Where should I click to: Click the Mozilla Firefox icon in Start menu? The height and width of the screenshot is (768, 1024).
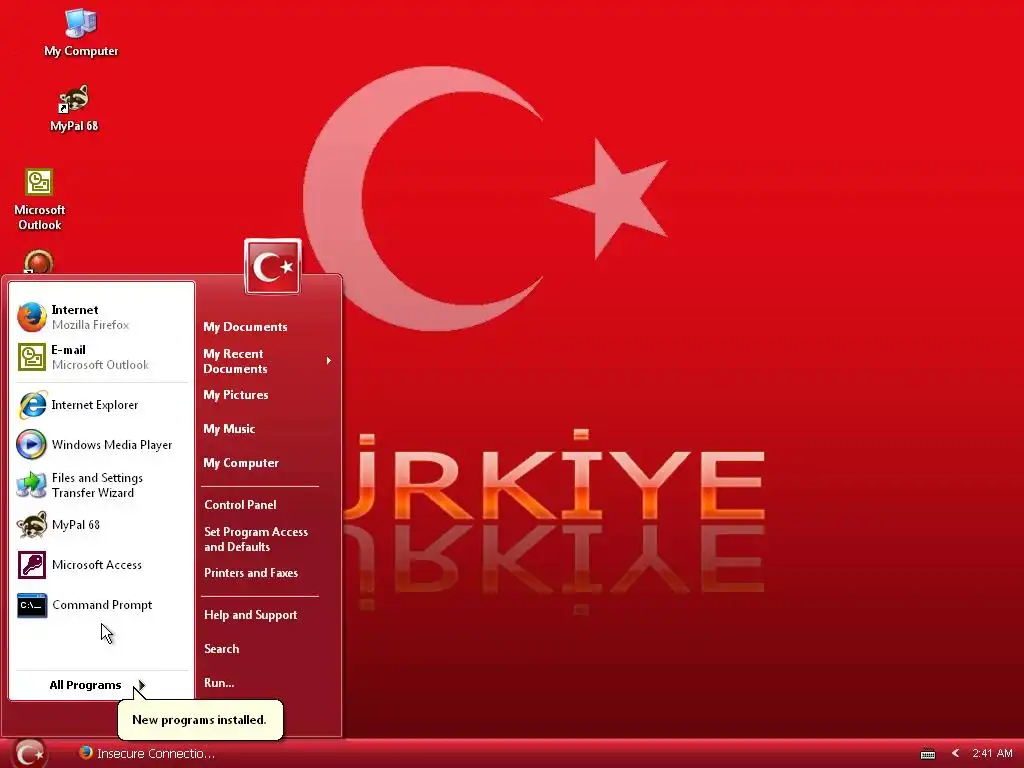tap(31, 317)
